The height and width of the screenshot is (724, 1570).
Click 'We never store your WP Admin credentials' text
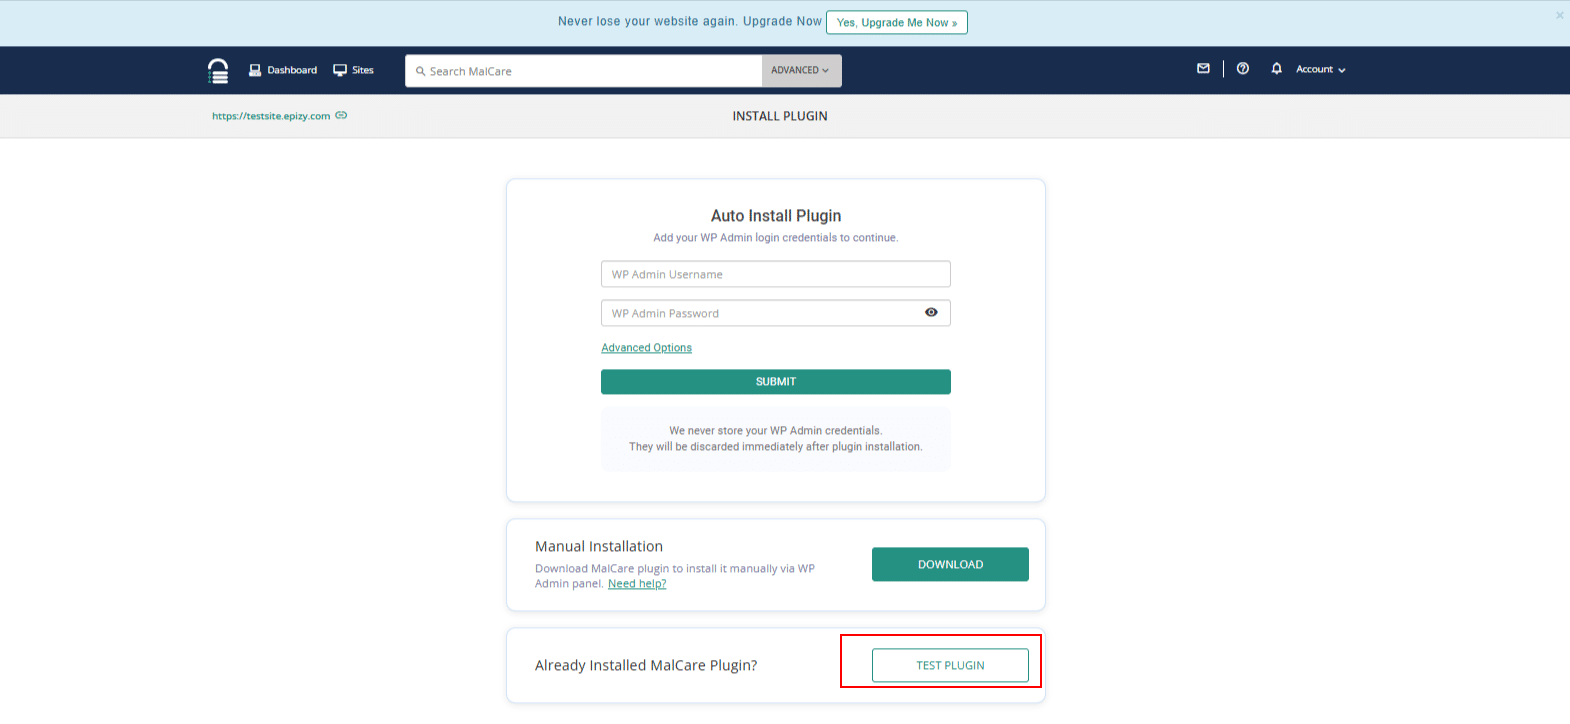(776, 431)
